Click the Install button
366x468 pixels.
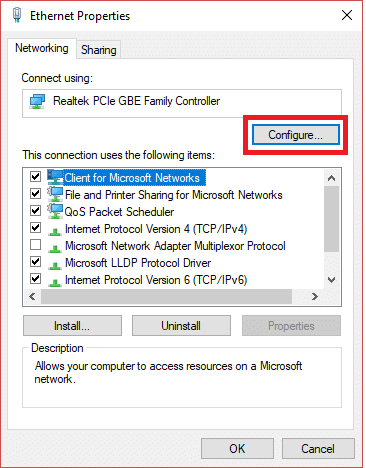[72, 326]
